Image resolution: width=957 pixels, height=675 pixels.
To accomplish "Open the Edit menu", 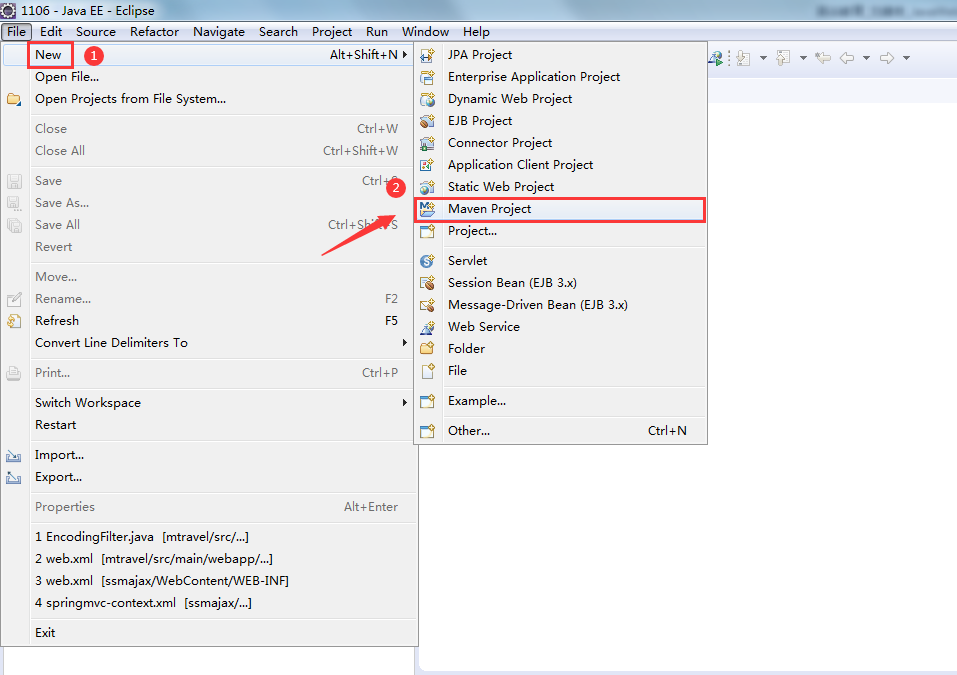I will pyautogui.click(x=51, y=32).
